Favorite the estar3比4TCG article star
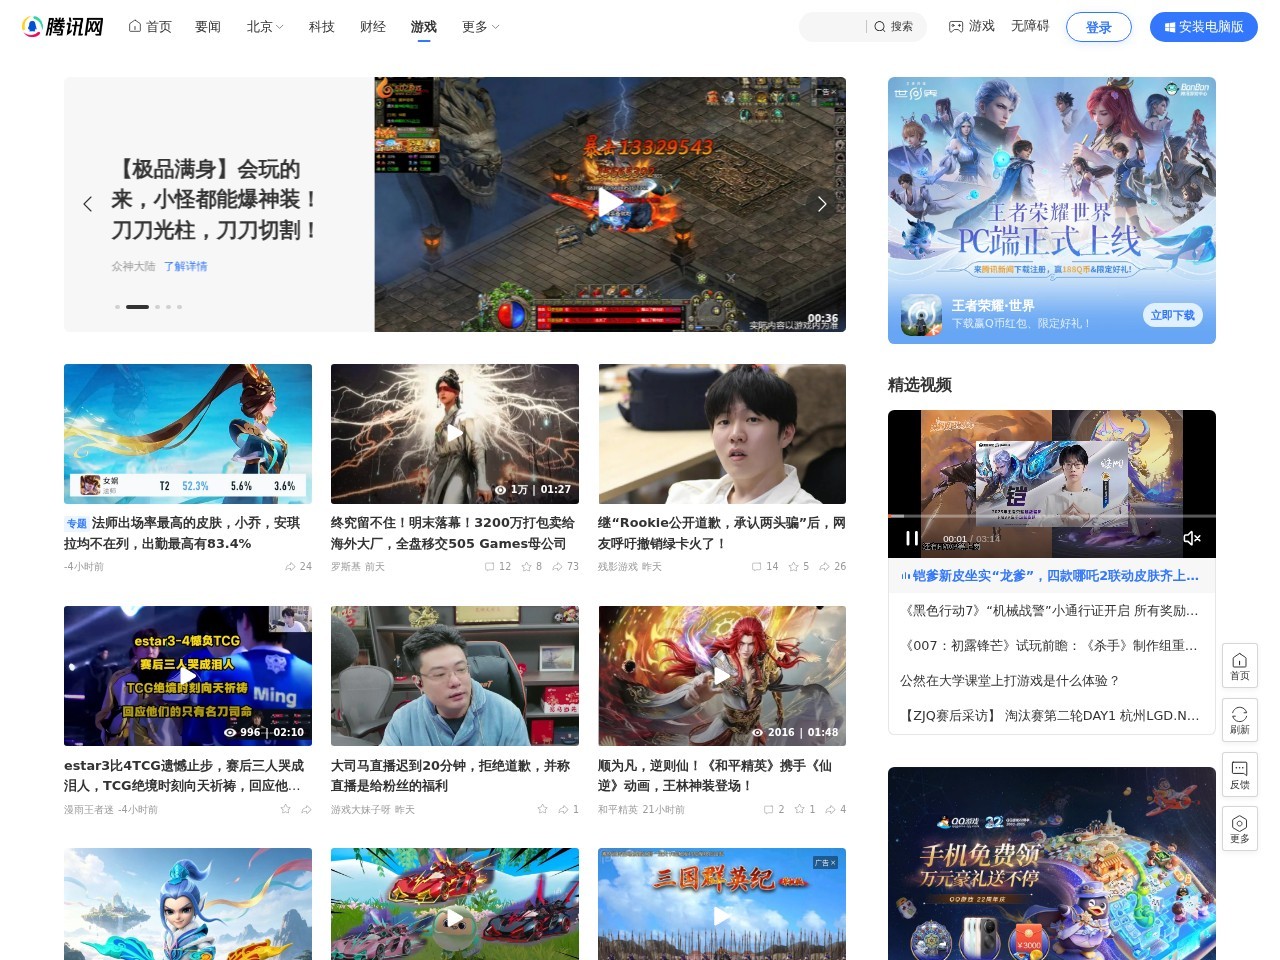This screenshot has height=960, width=1280. tap(285, 809)
